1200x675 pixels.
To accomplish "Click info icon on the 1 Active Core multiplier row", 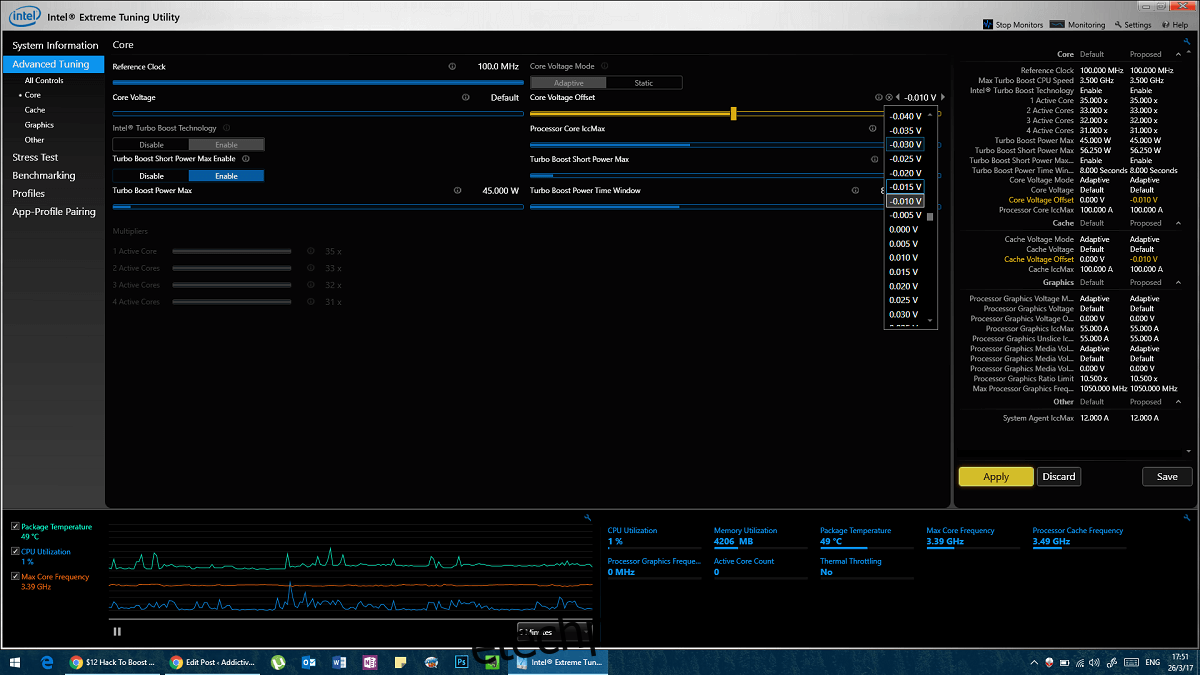I will (x=311, y=251).
